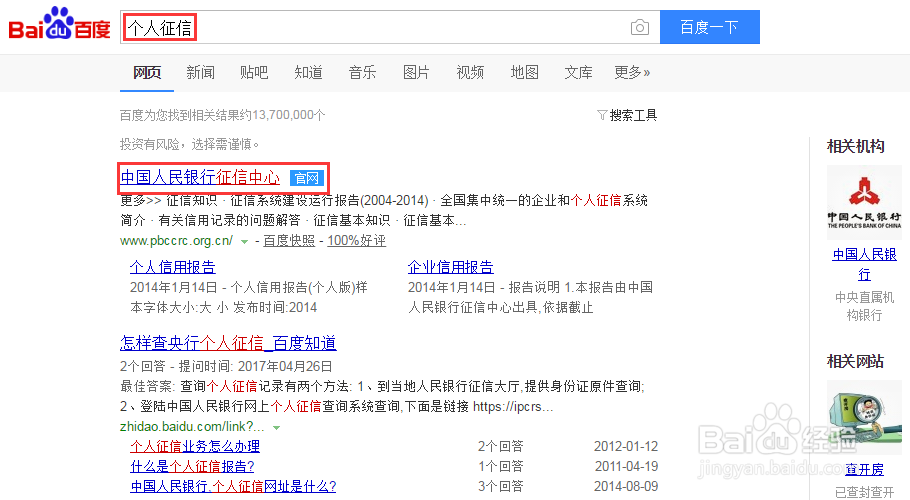
Task: Click the 2012-01-12 date entry
Action: [626, 446]
